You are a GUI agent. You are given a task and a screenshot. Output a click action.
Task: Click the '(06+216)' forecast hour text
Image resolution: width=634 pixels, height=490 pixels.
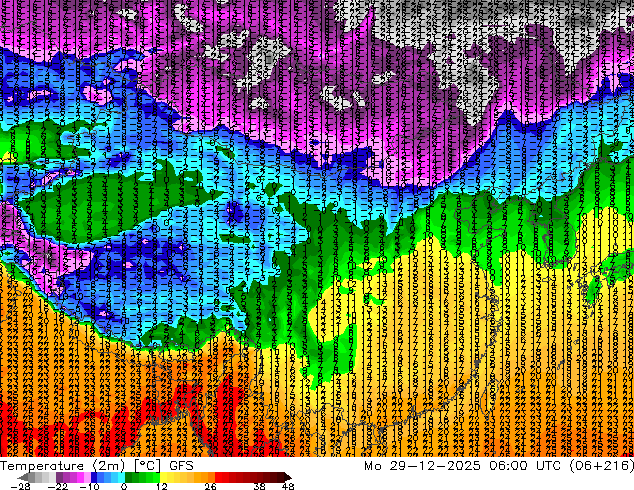click(601, 466)
